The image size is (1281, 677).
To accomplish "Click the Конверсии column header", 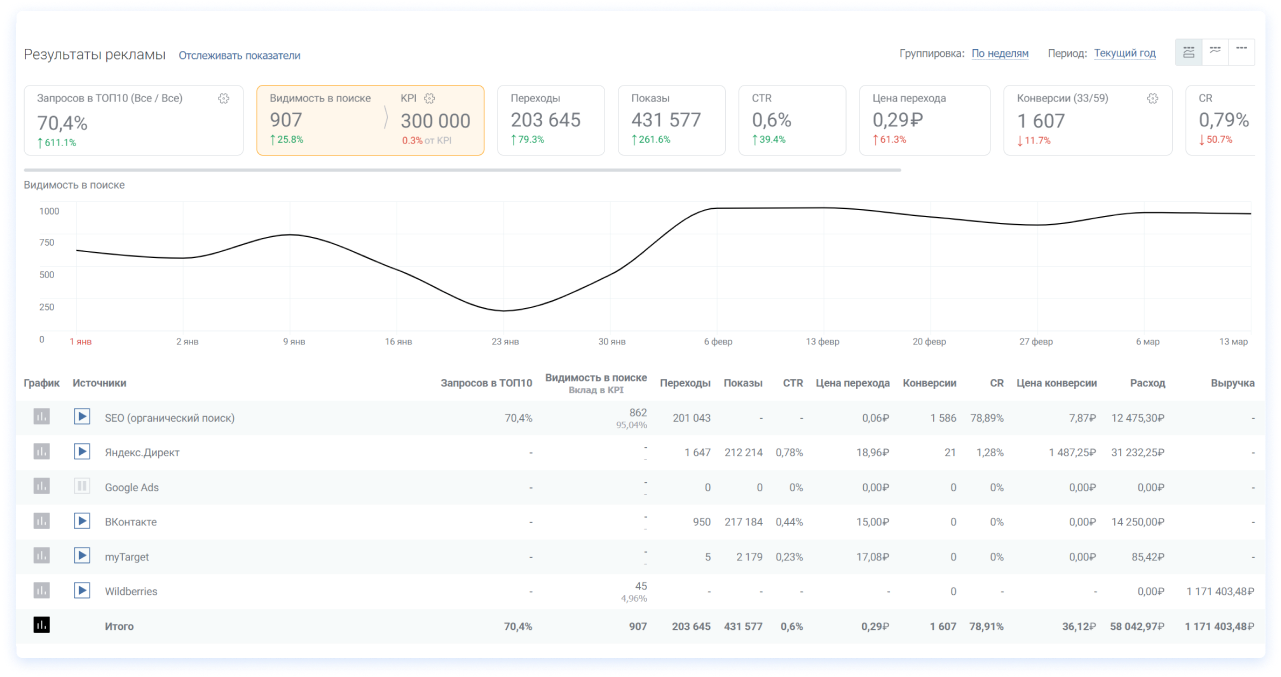I will 929,383.
